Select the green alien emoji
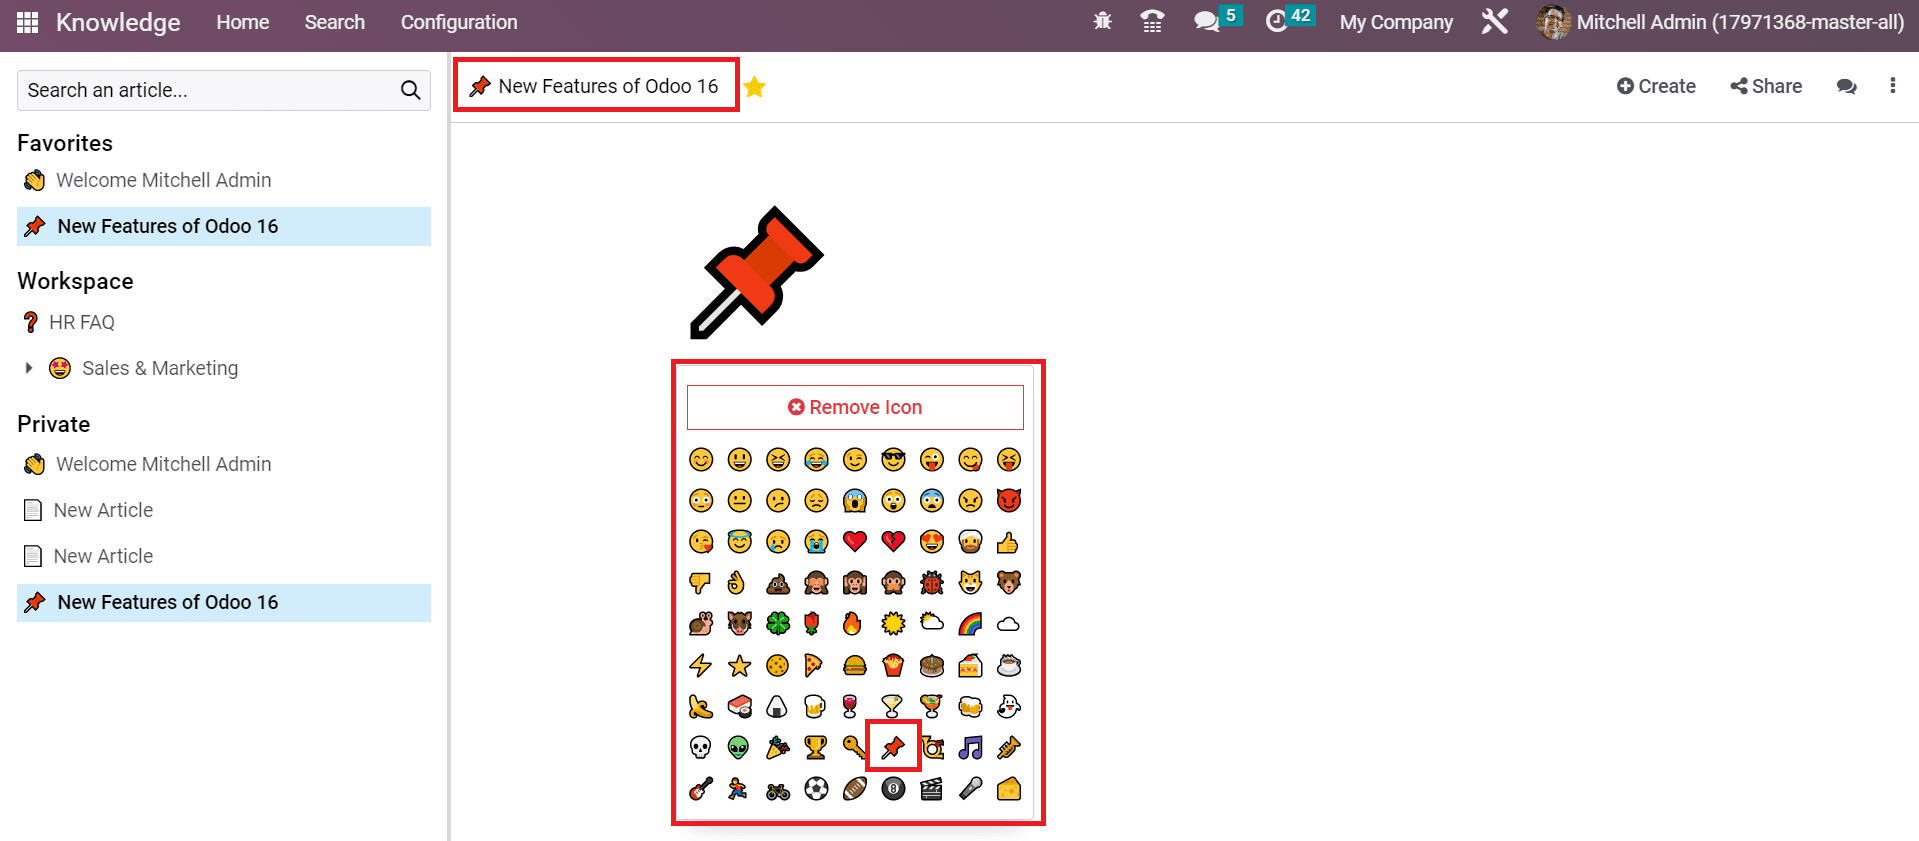Viewport: 1919px width, 841px height. tap(739, 747)
